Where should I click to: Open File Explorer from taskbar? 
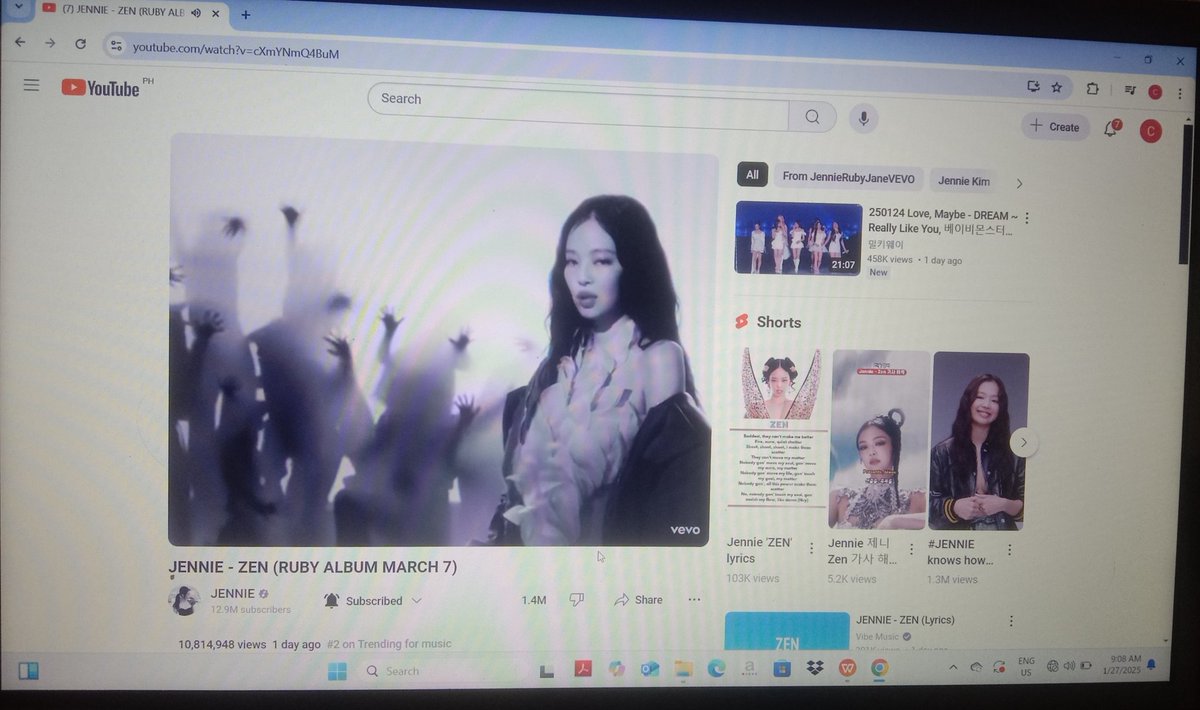[683, 669]
